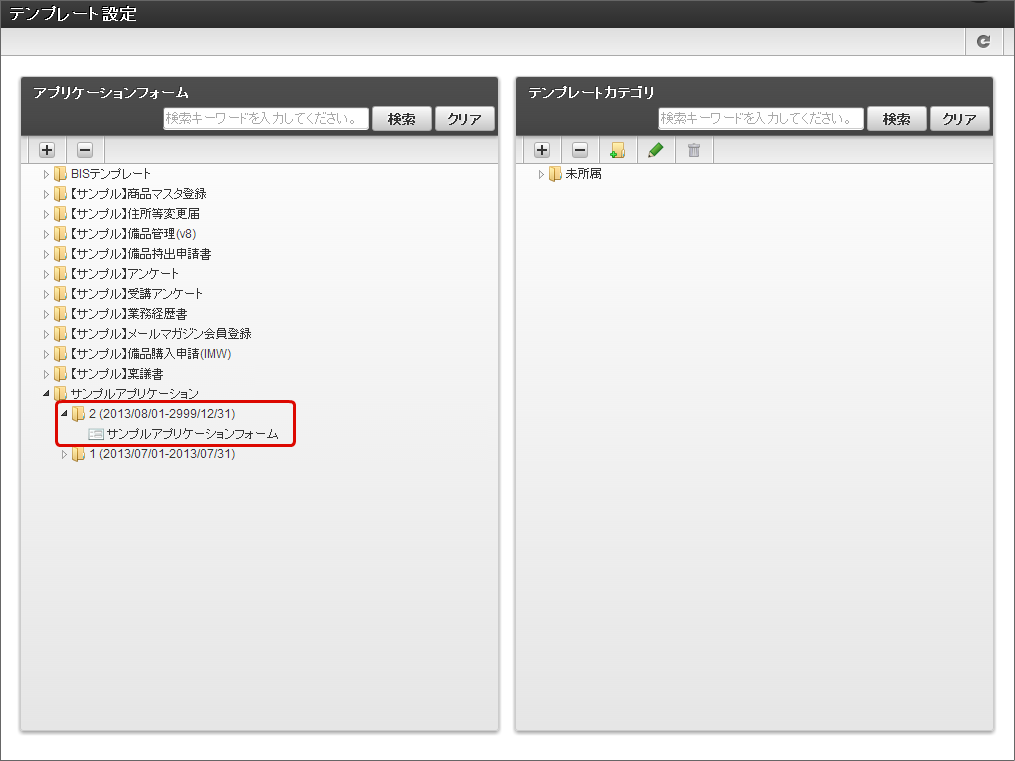
Task: Expand version 1 (2013/07/01-2013/07/31) folder
Action: tap(64, 454)
